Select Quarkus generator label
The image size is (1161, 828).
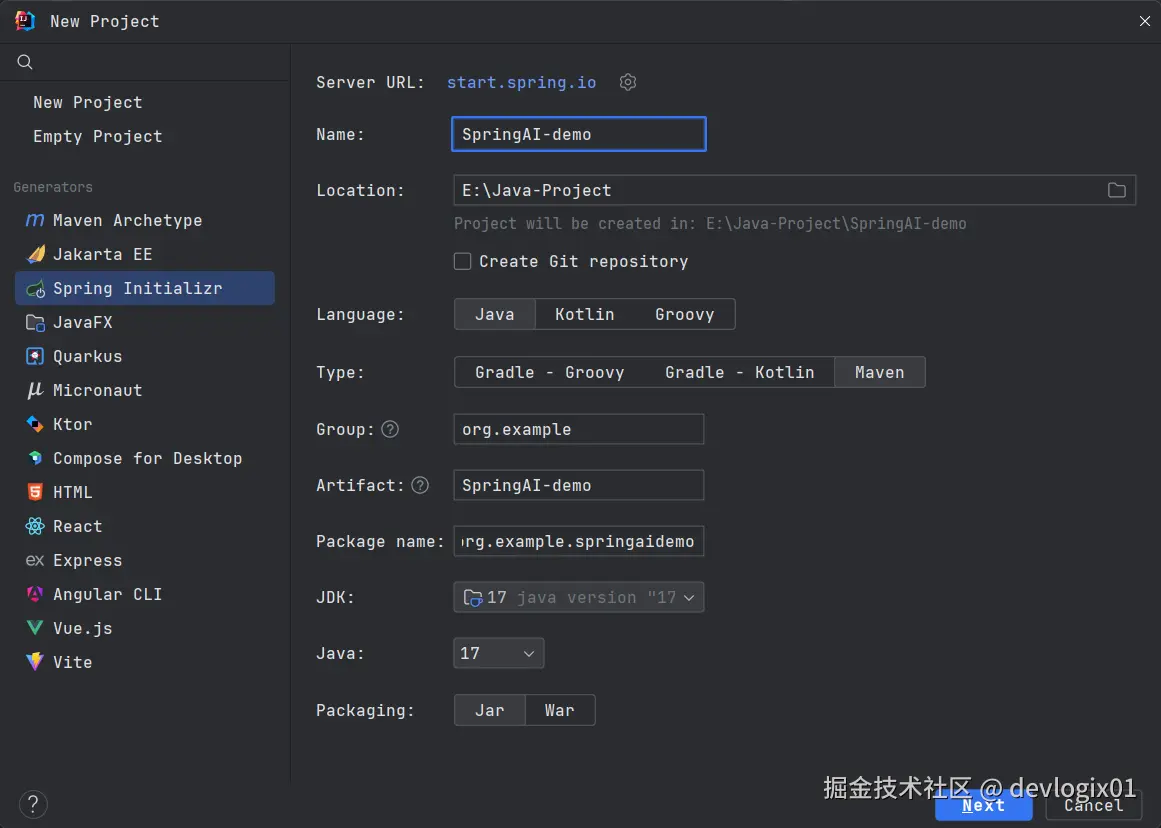(87, 356)
